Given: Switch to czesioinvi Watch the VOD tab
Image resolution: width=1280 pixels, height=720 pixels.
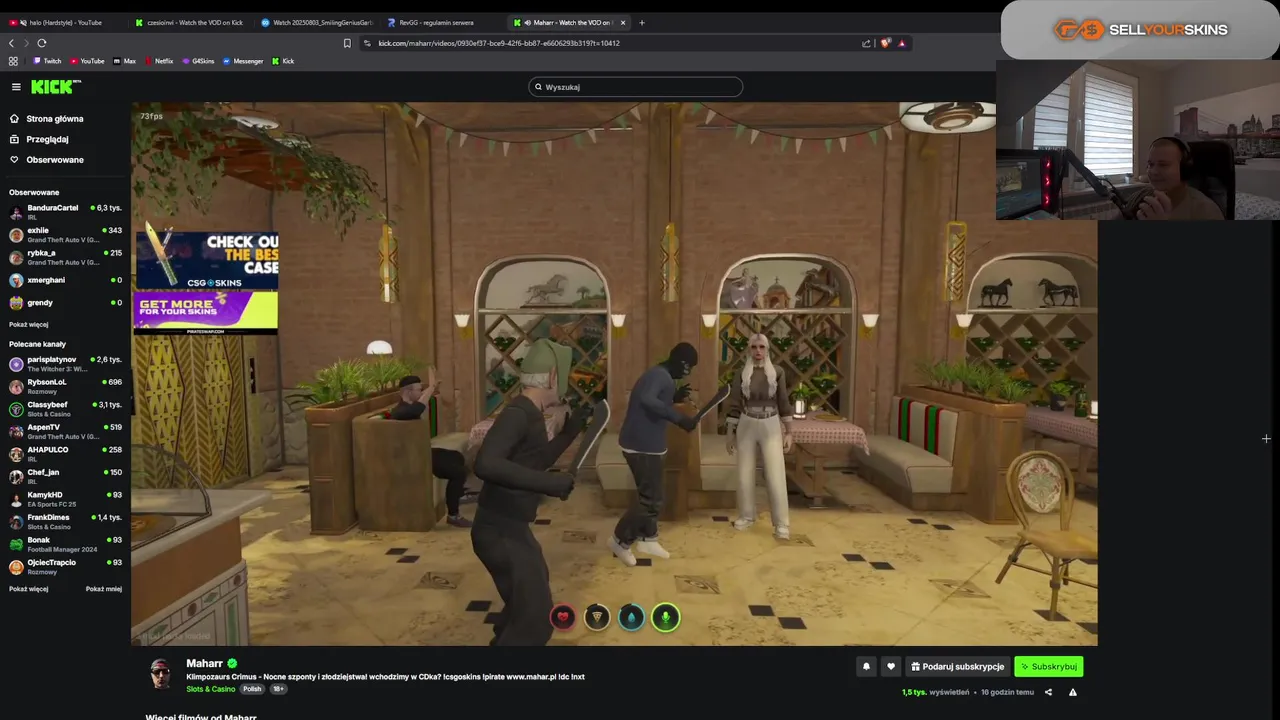Looking at the screenshot, I should click(x=190, y=22).
